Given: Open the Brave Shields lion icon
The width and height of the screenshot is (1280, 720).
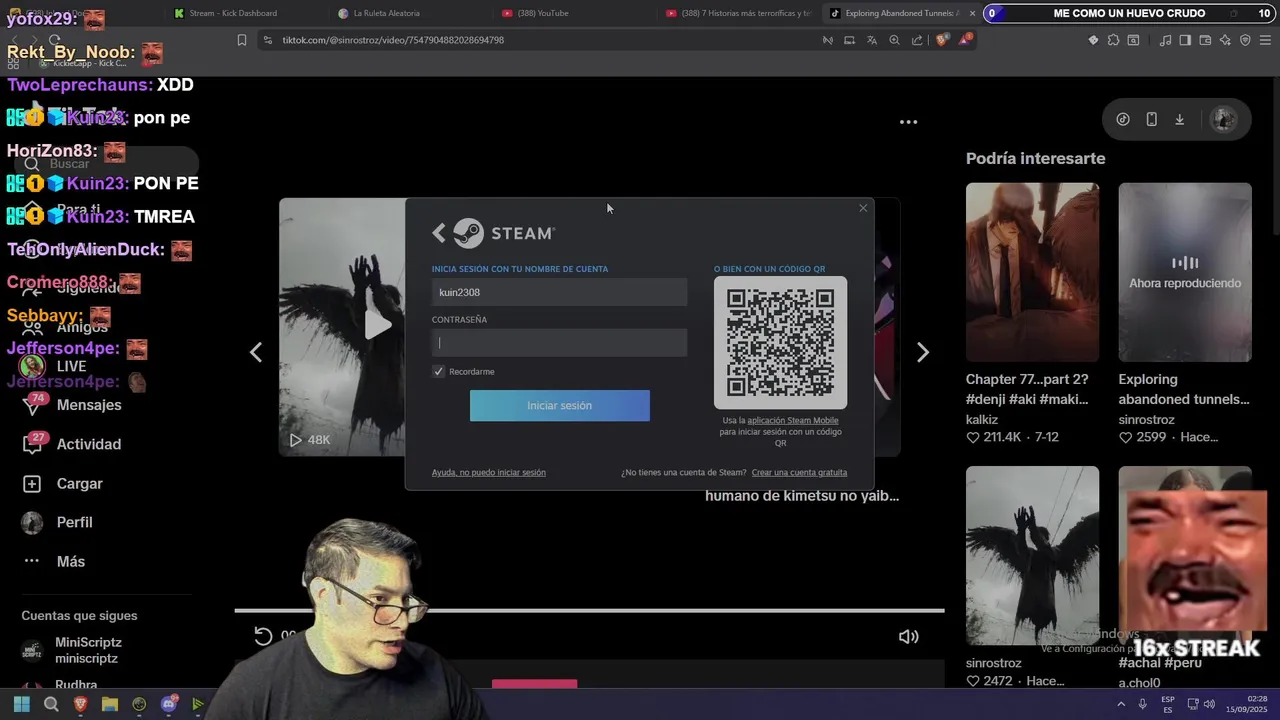Looking at the screenshot, I should click(x=943, y=40).
